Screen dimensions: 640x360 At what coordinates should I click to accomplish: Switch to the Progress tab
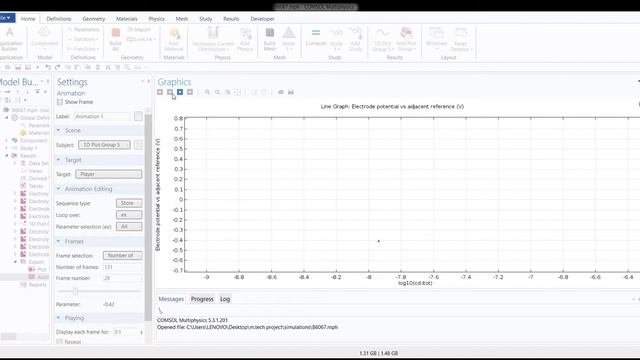(x=202, y=299)
